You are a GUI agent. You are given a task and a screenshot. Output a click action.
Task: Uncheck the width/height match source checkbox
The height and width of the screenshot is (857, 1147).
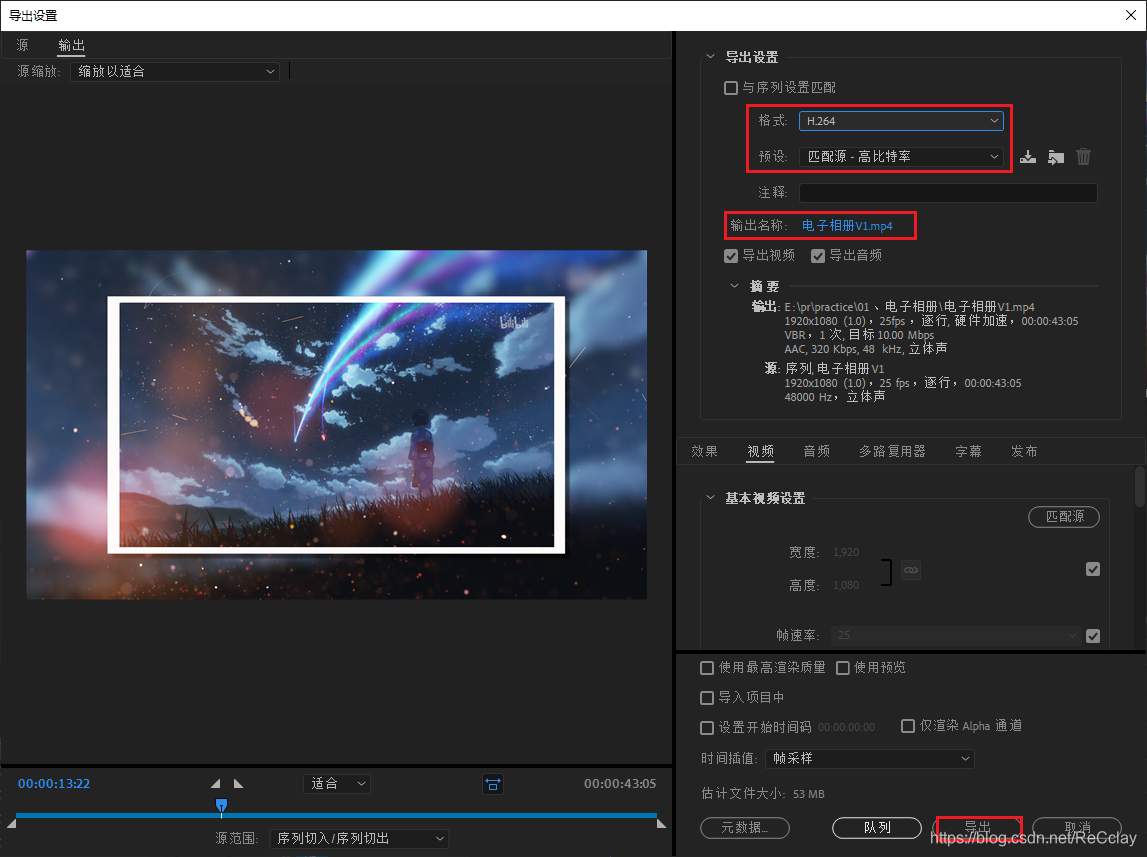[1093, 569]
